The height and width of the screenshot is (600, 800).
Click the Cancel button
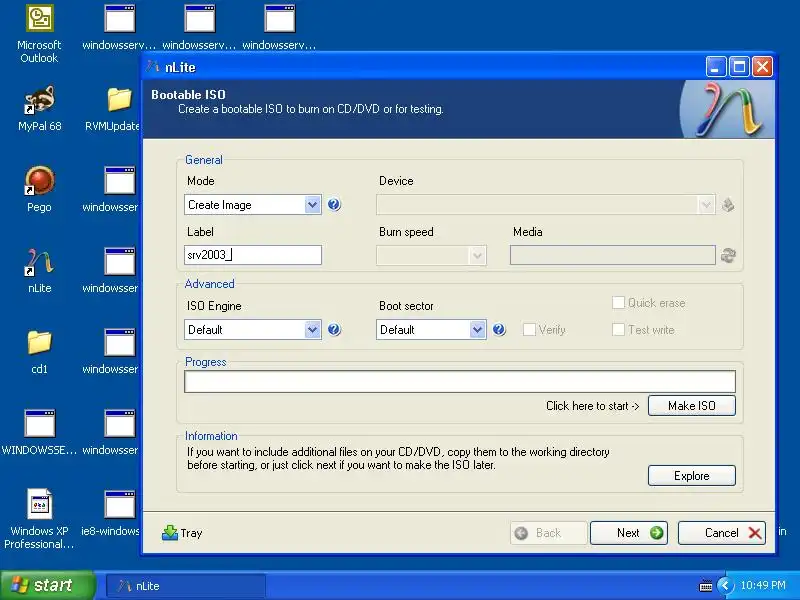(722, 533)
